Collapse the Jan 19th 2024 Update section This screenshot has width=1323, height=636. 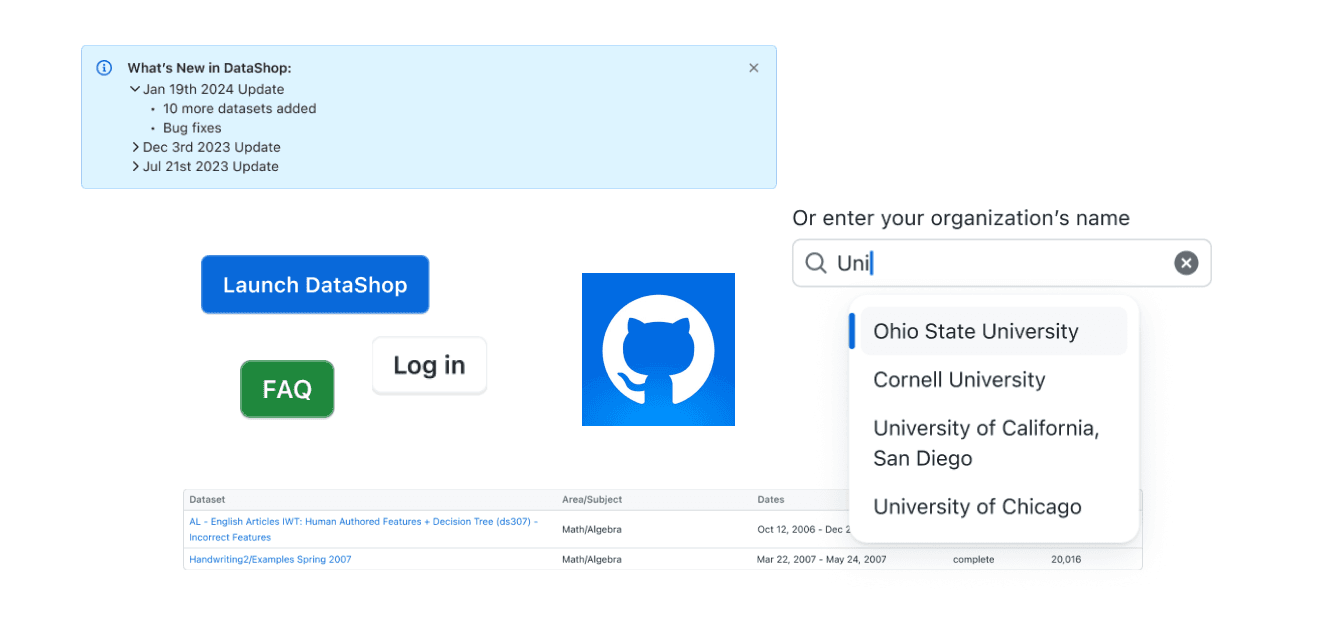coord(135,89)
